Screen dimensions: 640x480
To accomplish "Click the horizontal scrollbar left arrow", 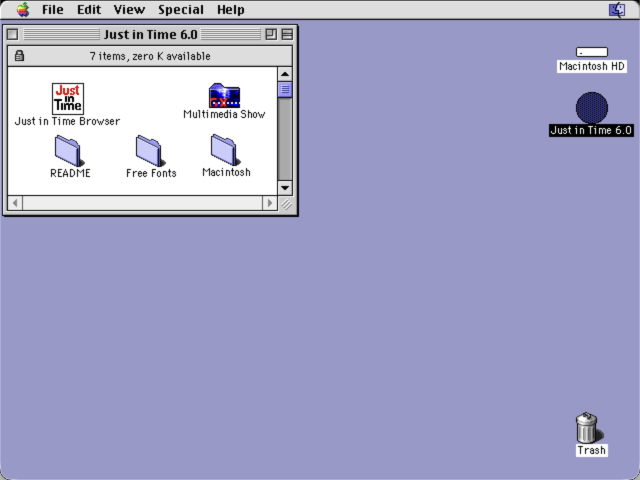I will pyautogui.click(x=15, y=203).
